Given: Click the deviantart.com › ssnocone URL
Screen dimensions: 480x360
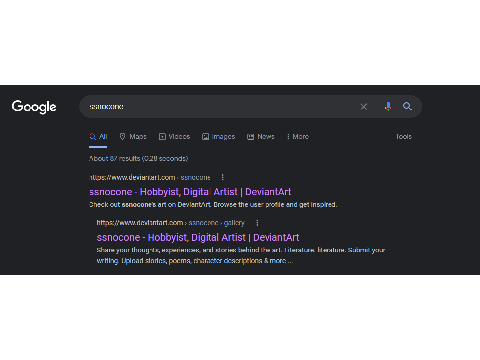Looking at the screenshot, I should [x=150, y=177].
